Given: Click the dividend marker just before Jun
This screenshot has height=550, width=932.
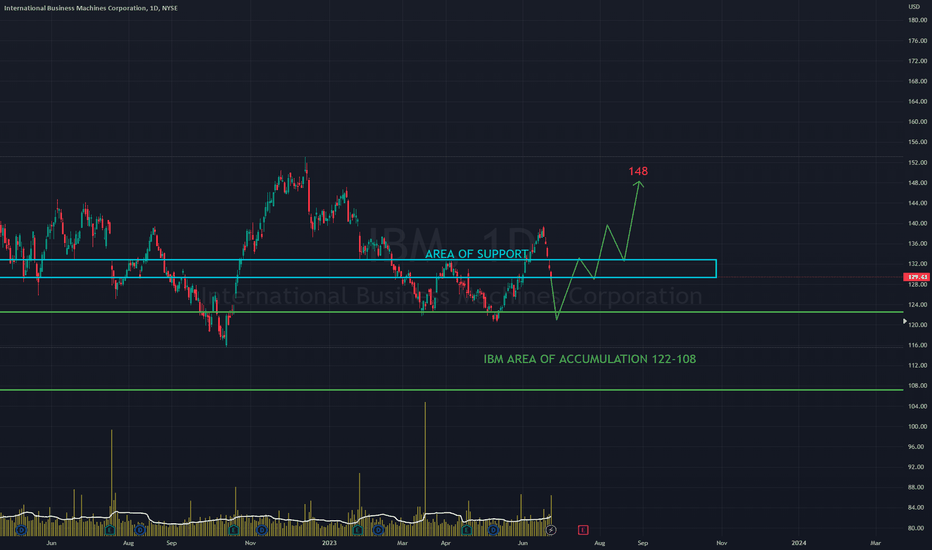Looking at the screenshot, I should pyautogui.click(x=21, y=530).
